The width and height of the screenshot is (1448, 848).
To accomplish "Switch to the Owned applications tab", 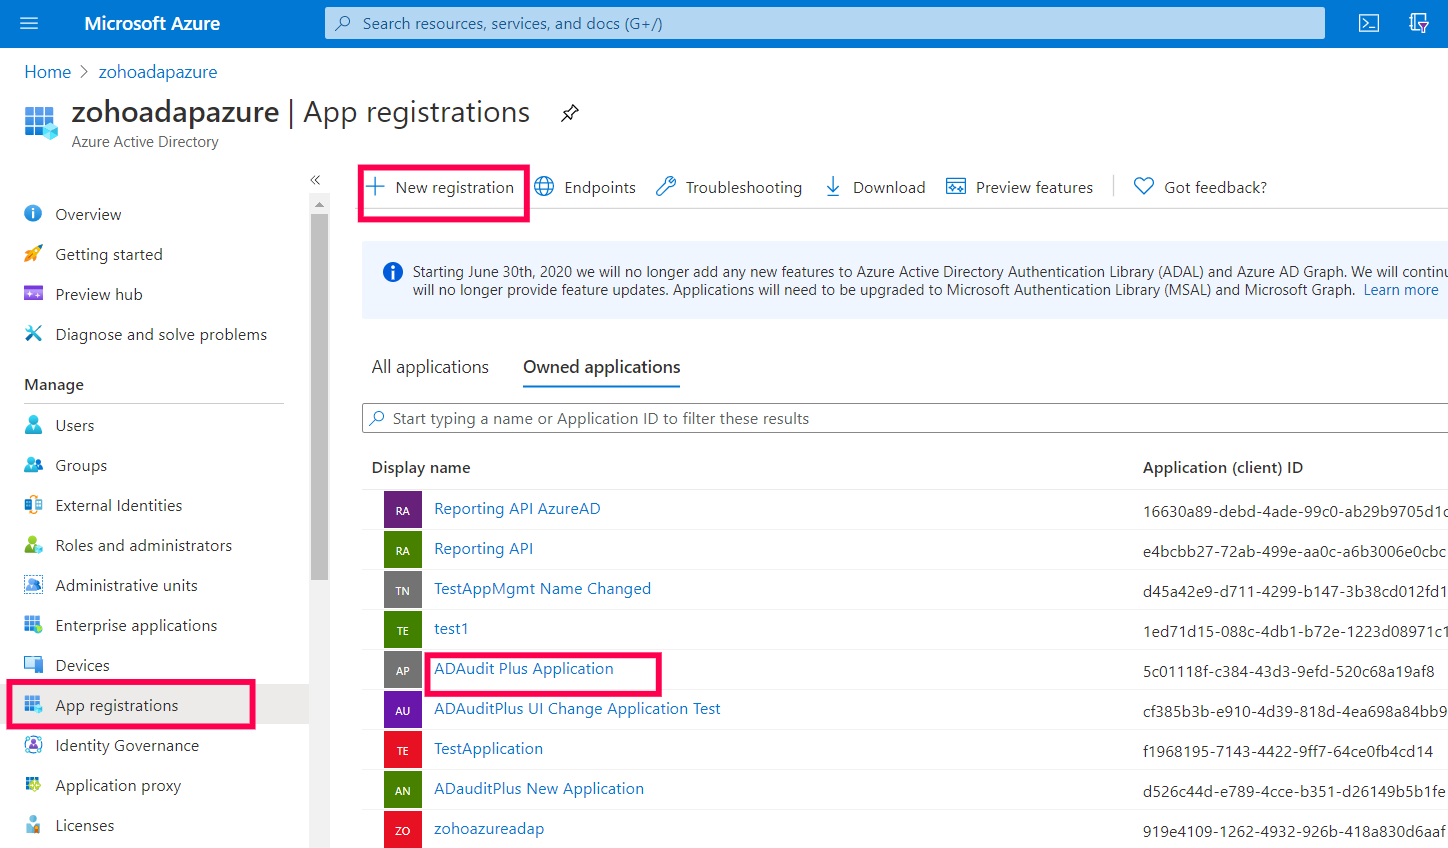I will click(601, 367).
